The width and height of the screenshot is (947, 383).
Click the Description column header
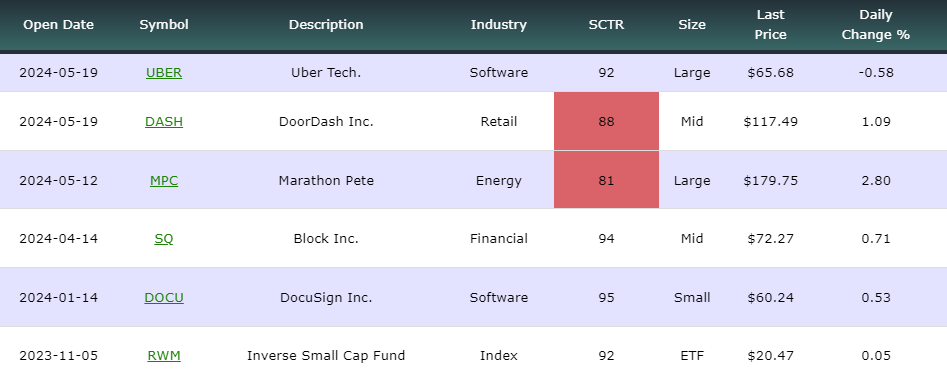326,25
